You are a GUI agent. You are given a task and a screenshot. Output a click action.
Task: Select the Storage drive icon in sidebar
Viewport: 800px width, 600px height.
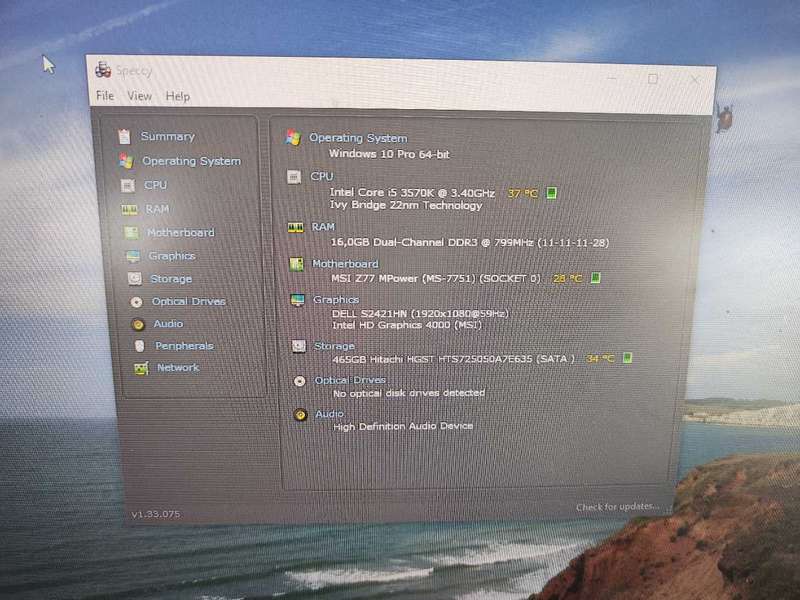click(135, 279)
